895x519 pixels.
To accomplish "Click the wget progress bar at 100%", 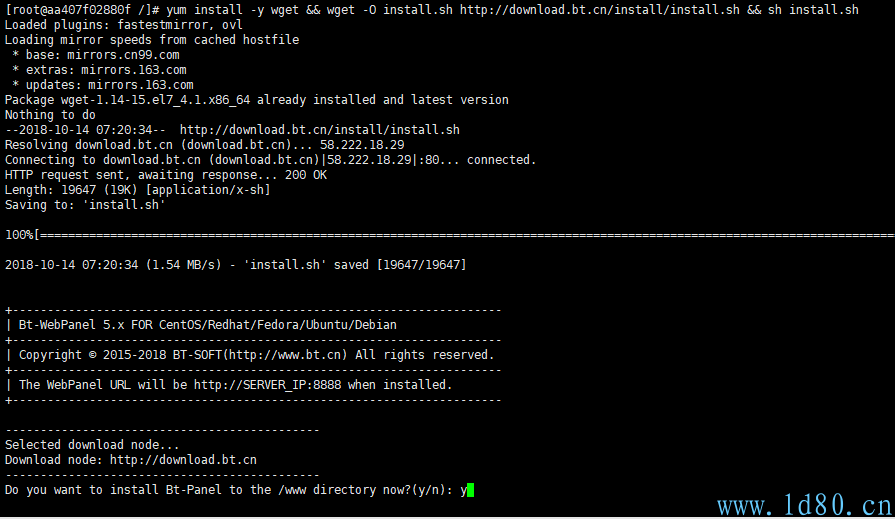I will [450, 235].
